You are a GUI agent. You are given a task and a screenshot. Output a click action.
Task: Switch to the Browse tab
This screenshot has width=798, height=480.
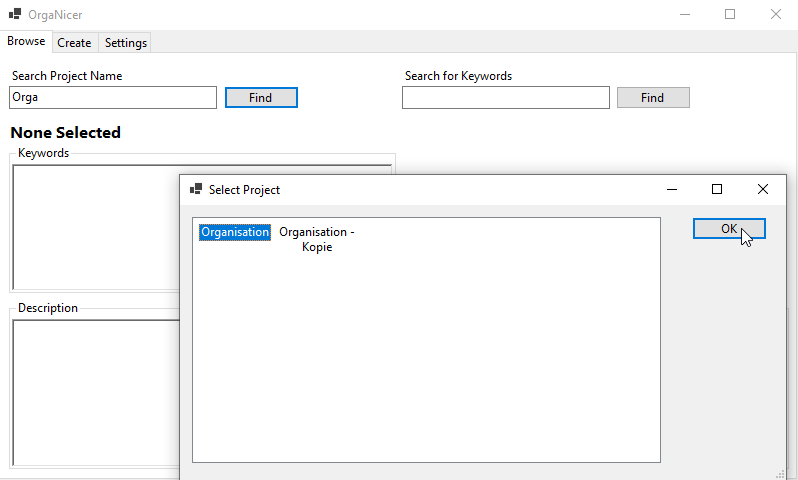[26, 42]
